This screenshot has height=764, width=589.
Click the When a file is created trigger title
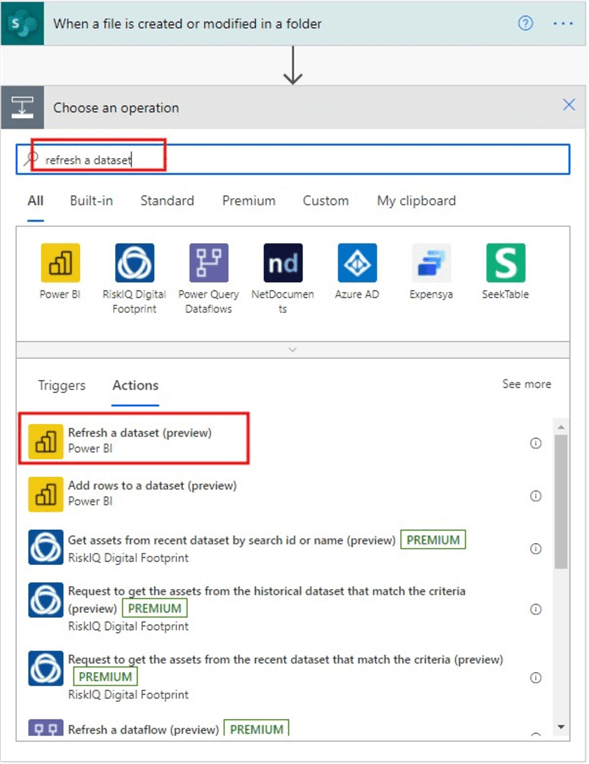187,23
